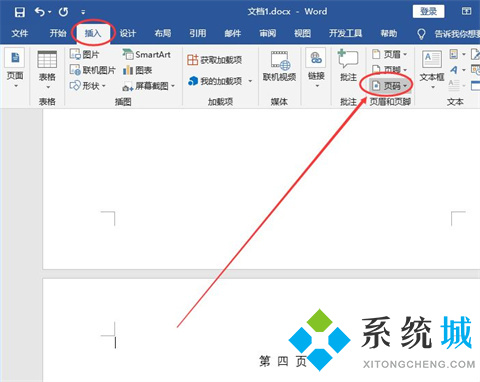480x382 pixels.
Task: Click the 第四页 text in document
Action: (x=283, y=361)
